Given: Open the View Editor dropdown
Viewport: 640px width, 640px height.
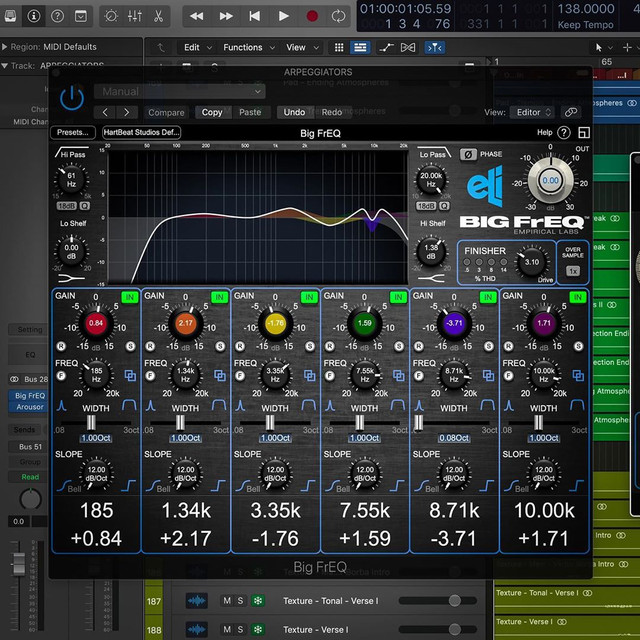Looking at the screenshot, I should tap(533, 112).
